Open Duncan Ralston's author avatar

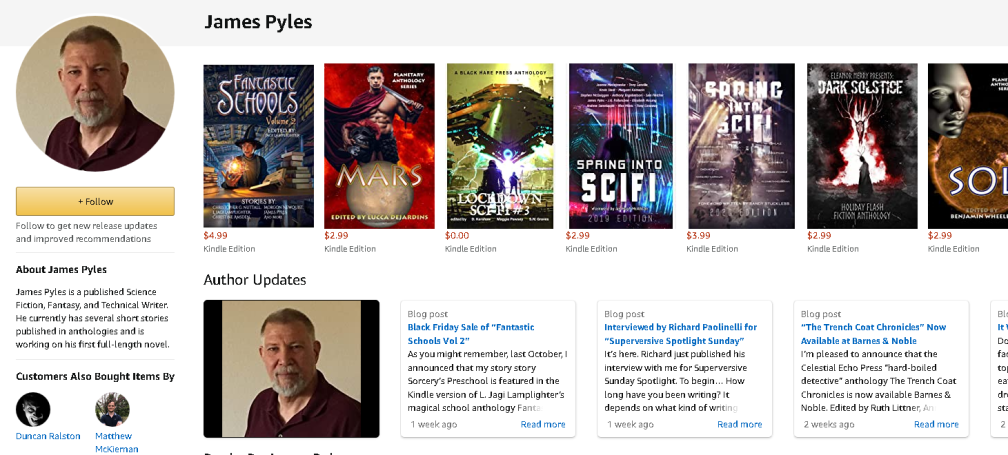(x=33, y=409)
